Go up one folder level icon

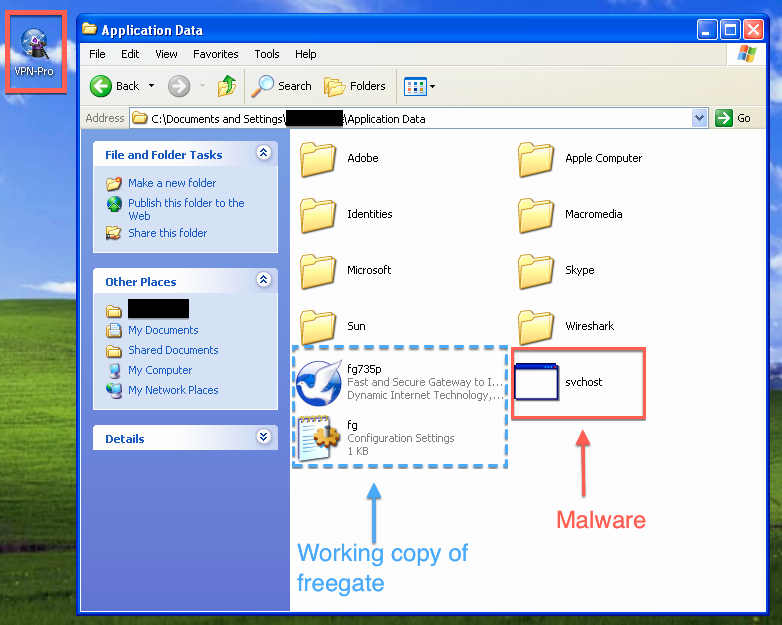click(x=227, y=86)
